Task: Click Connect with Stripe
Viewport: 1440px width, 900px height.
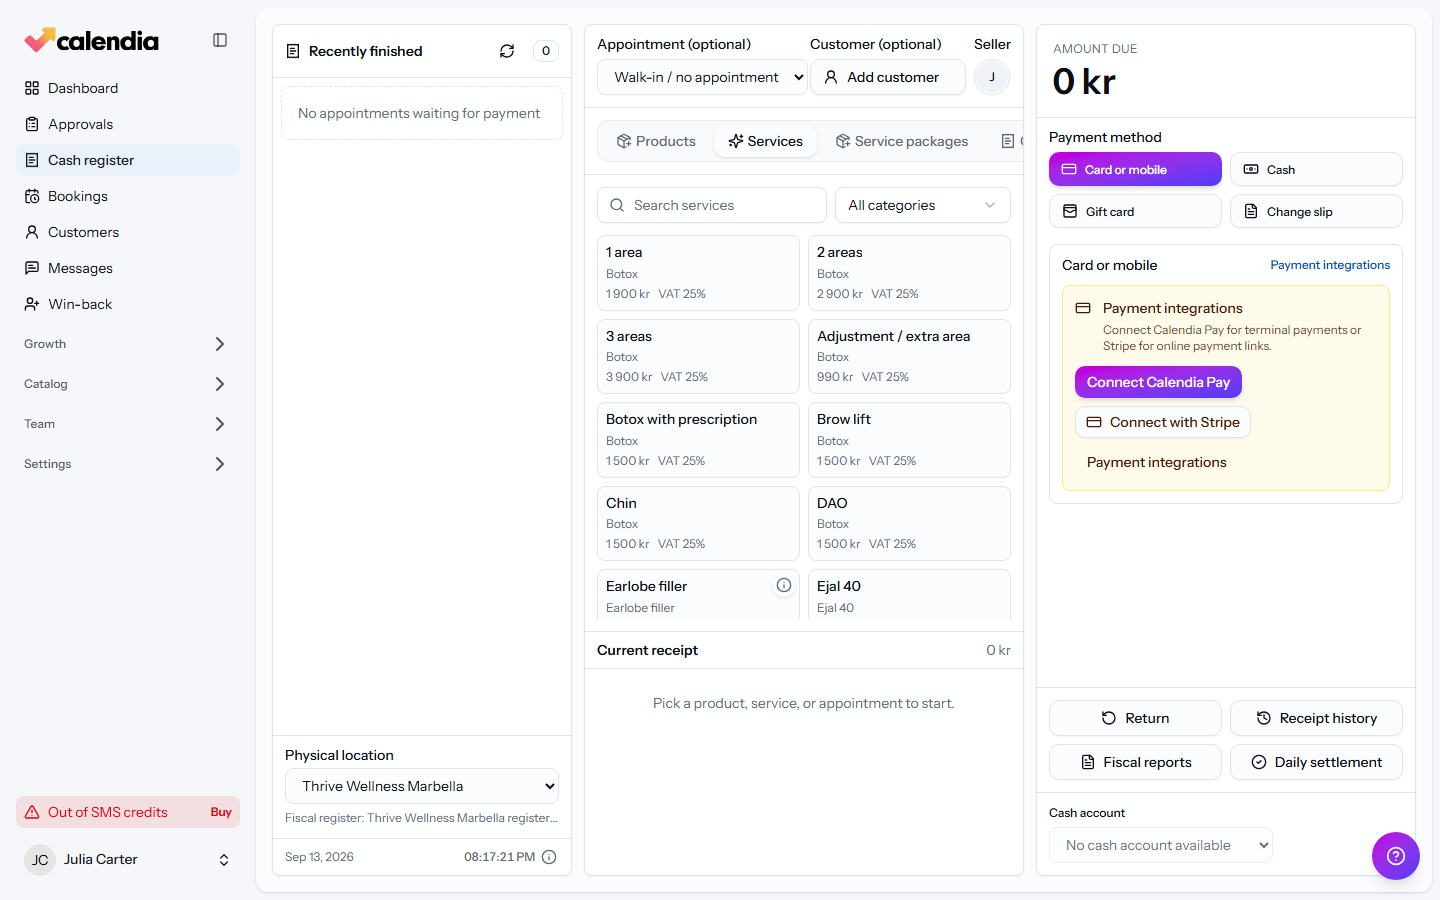Action: [x=1163, y=422]
